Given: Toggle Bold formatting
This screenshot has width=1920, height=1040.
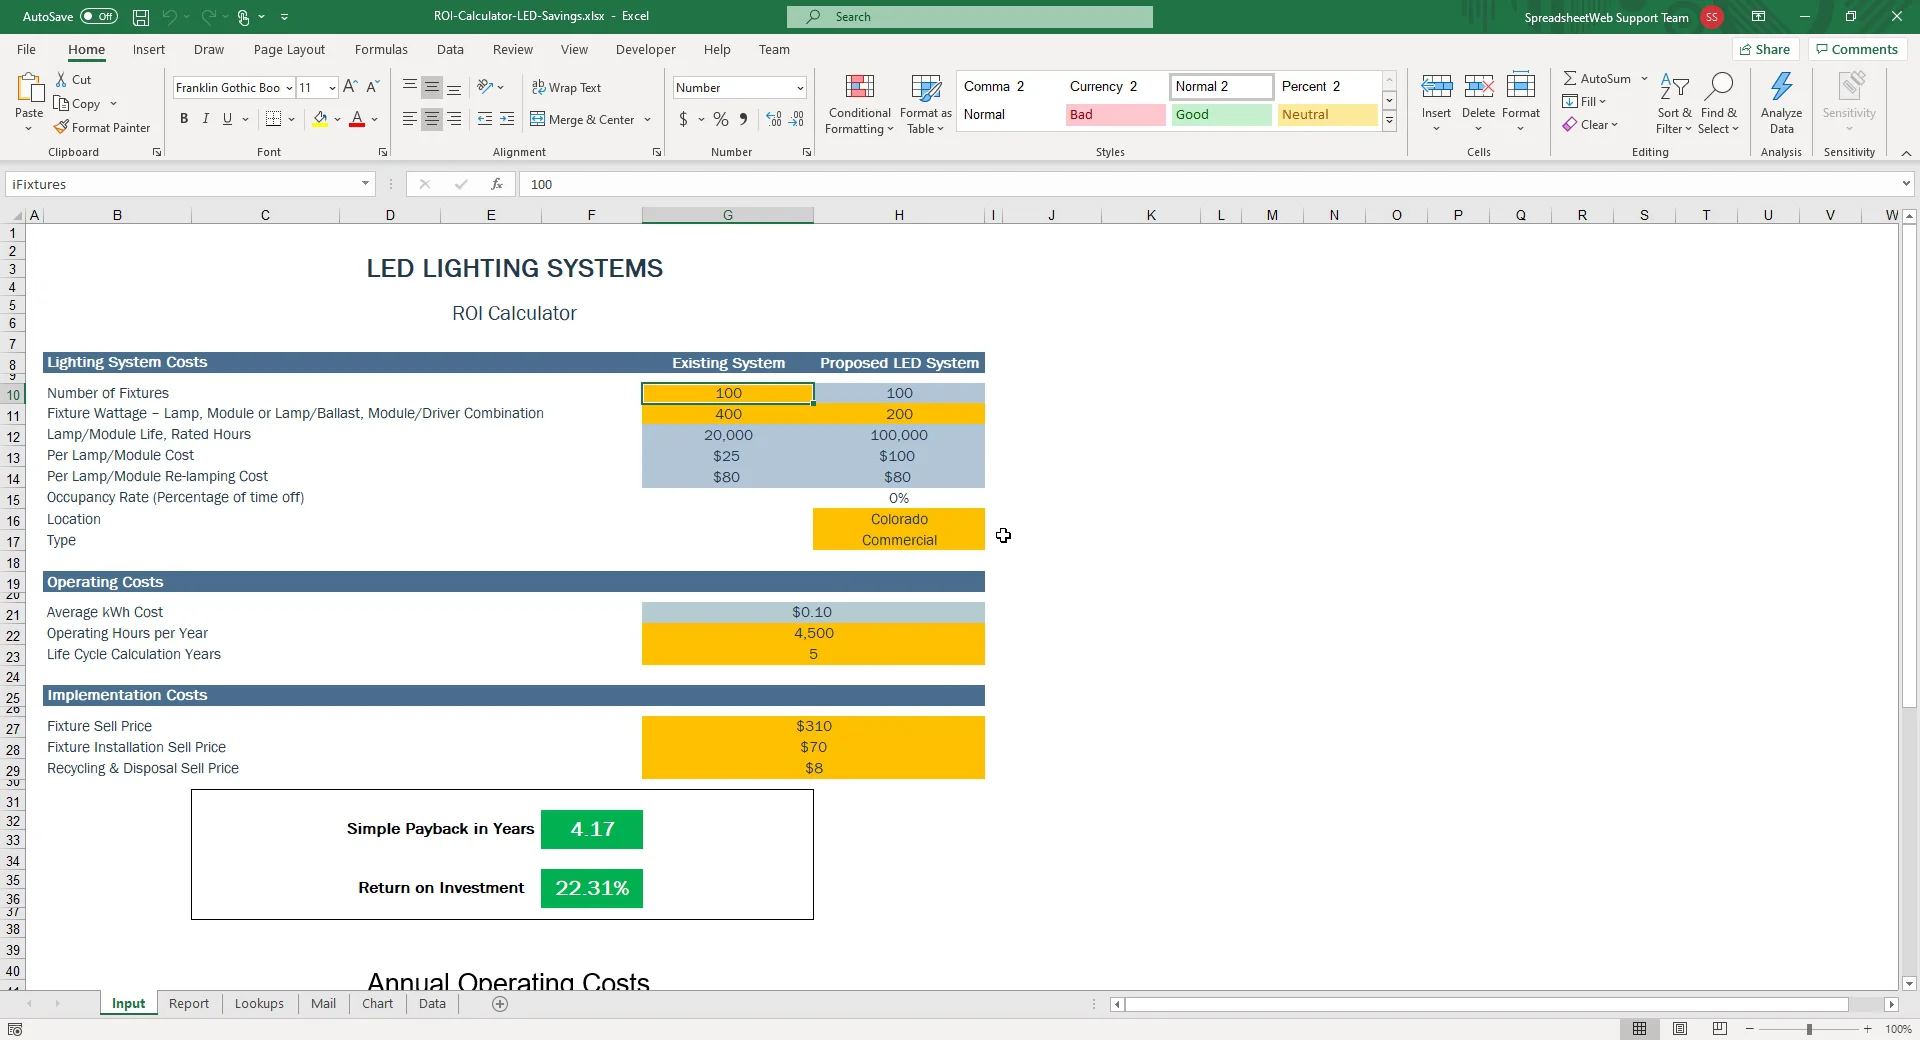Looking at the screenshot, I should click(184, 119).
